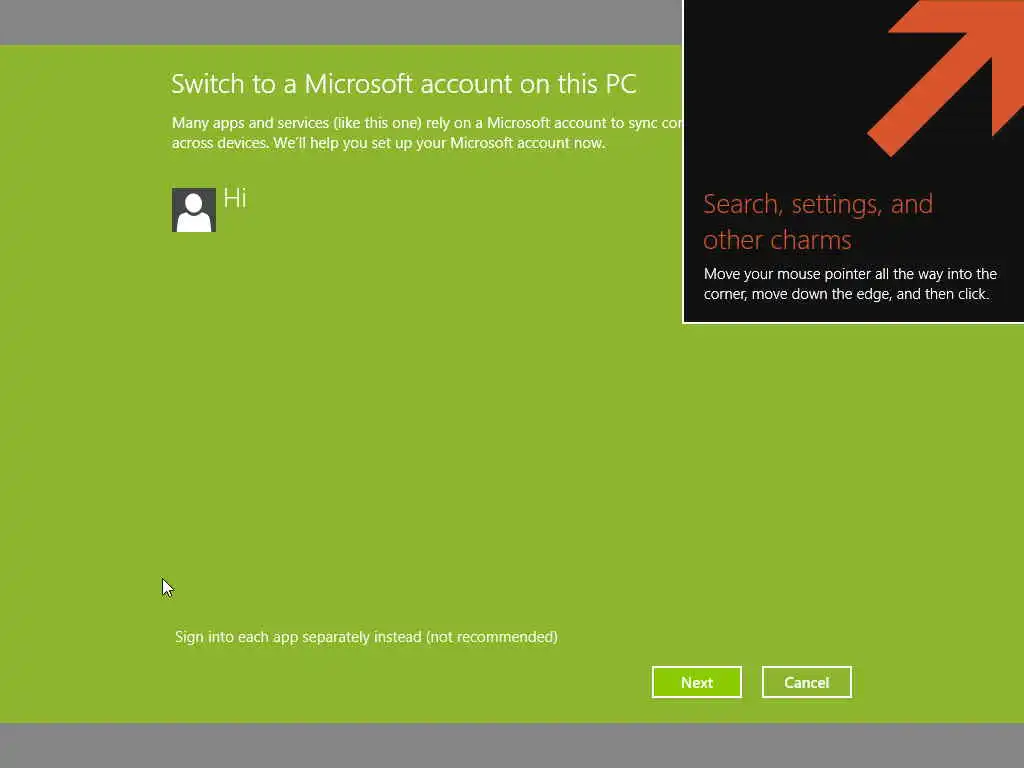Click the 'Search, settings, and other charms' heading
Screen dimensions: 1024x768
[818, 222]
